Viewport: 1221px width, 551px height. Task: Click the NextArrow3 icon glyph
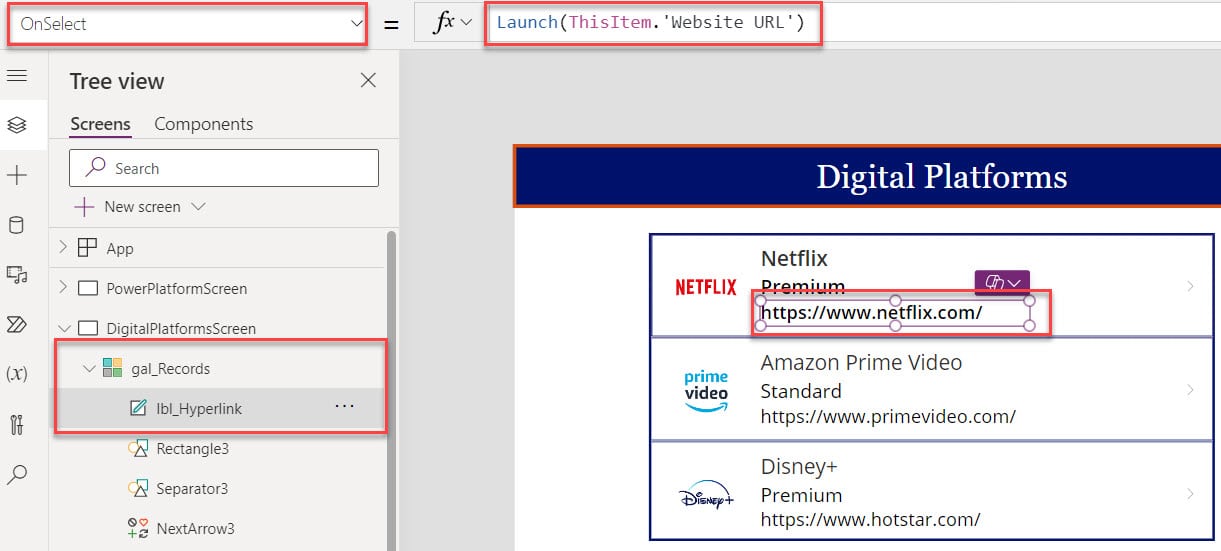(138, 528)
